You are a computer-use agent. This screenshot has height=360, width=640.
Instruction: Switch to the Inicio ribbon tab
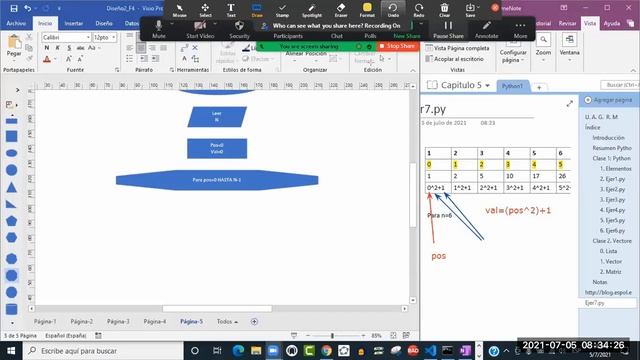point(45,24)
